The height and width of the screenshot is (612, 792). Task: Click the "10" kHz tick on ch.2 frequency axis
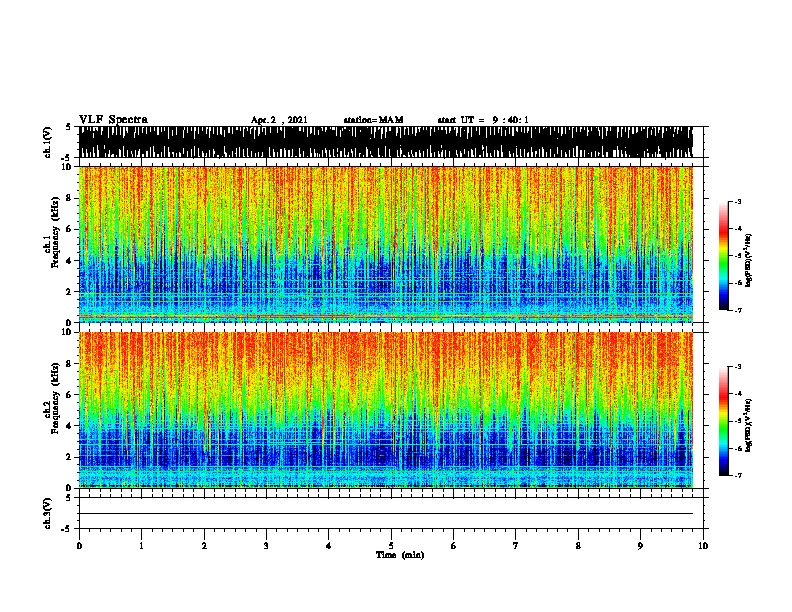[66, 333]
